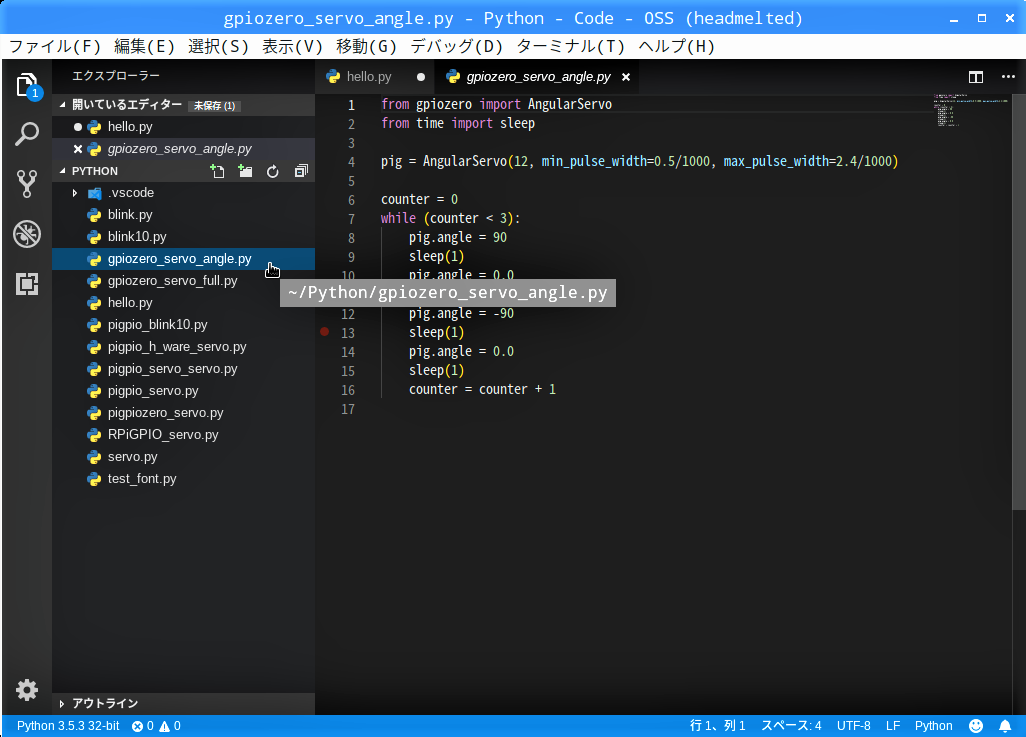Viewport: 1026px width, 737px height.
Task: Split the editor to the side
Action: click(976, 77)
